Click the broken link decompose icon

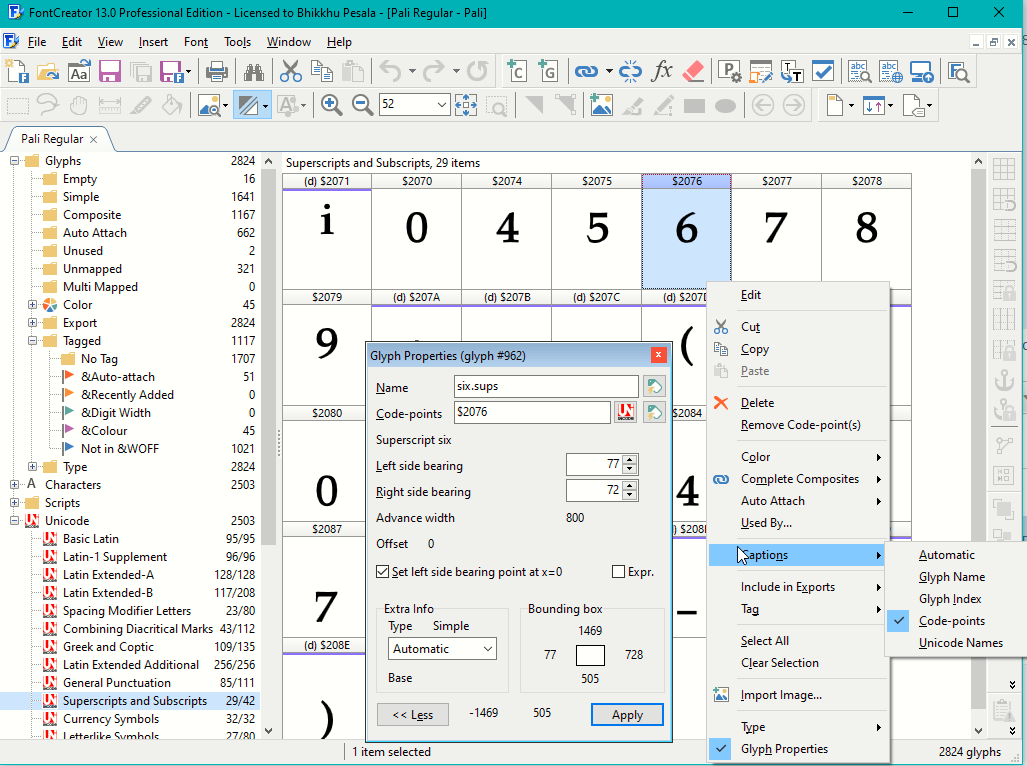pos(630,71)
